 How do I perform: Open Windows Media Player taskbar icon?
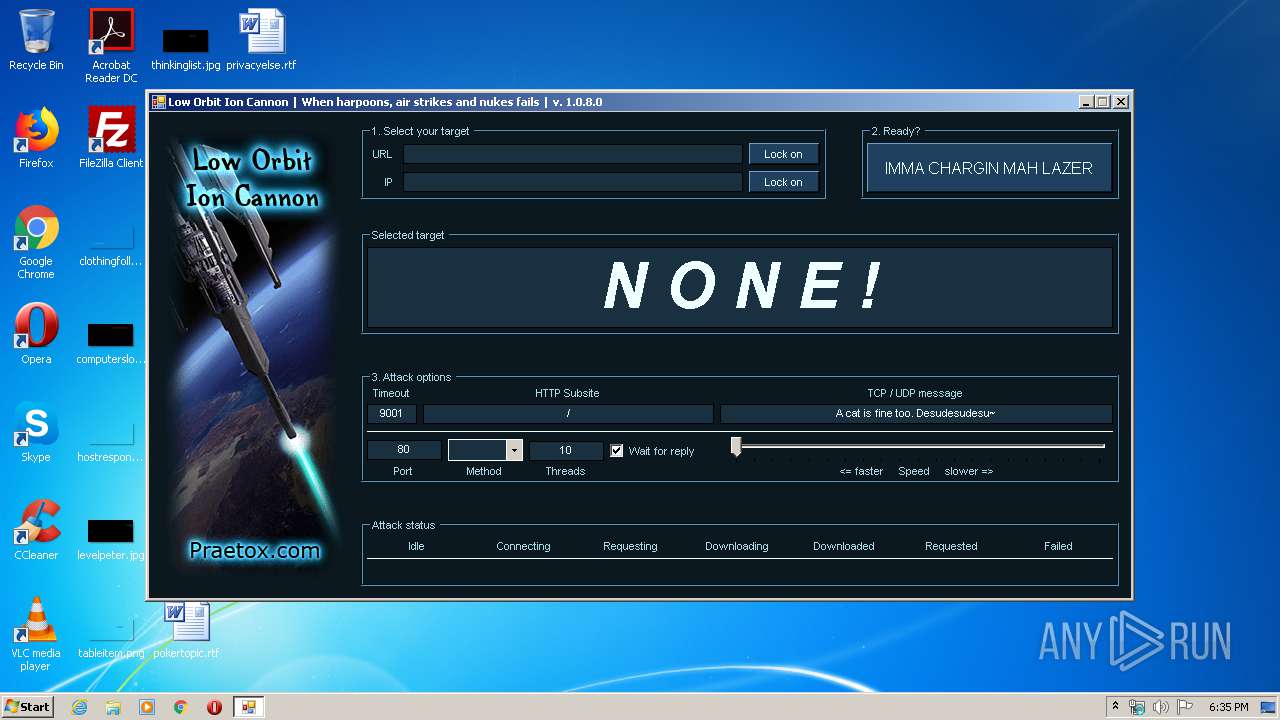point(147,707)
